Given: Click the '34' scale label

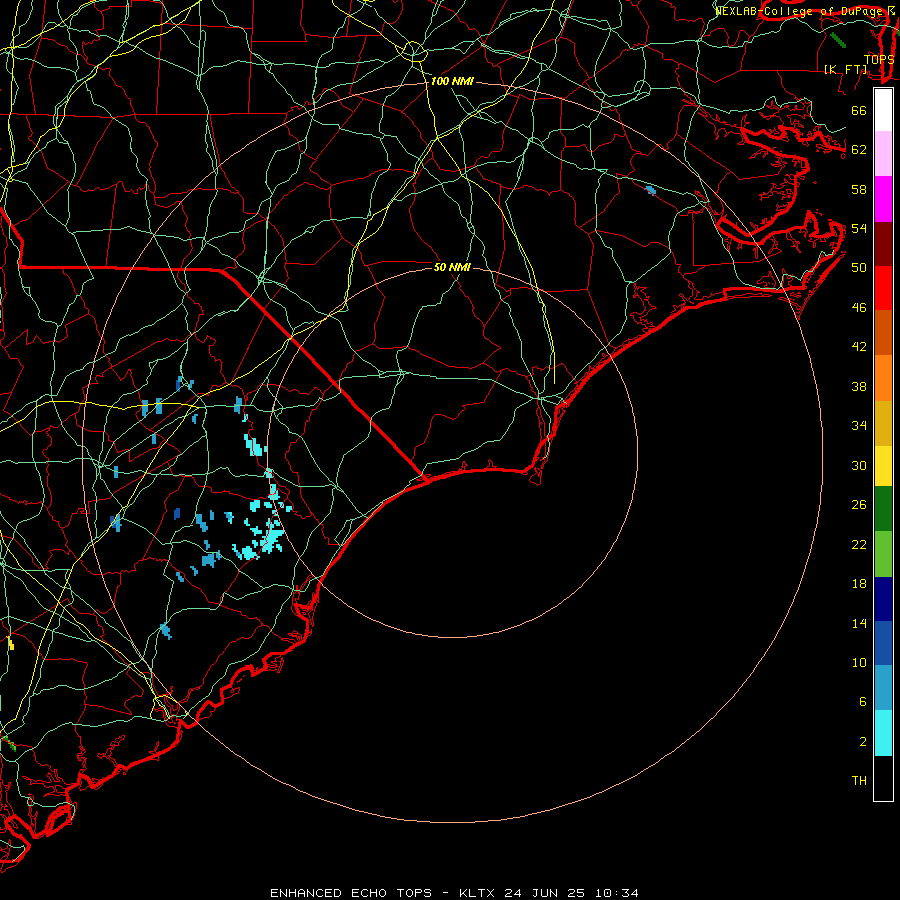Looking at the screenshot, I should (859, 426).
